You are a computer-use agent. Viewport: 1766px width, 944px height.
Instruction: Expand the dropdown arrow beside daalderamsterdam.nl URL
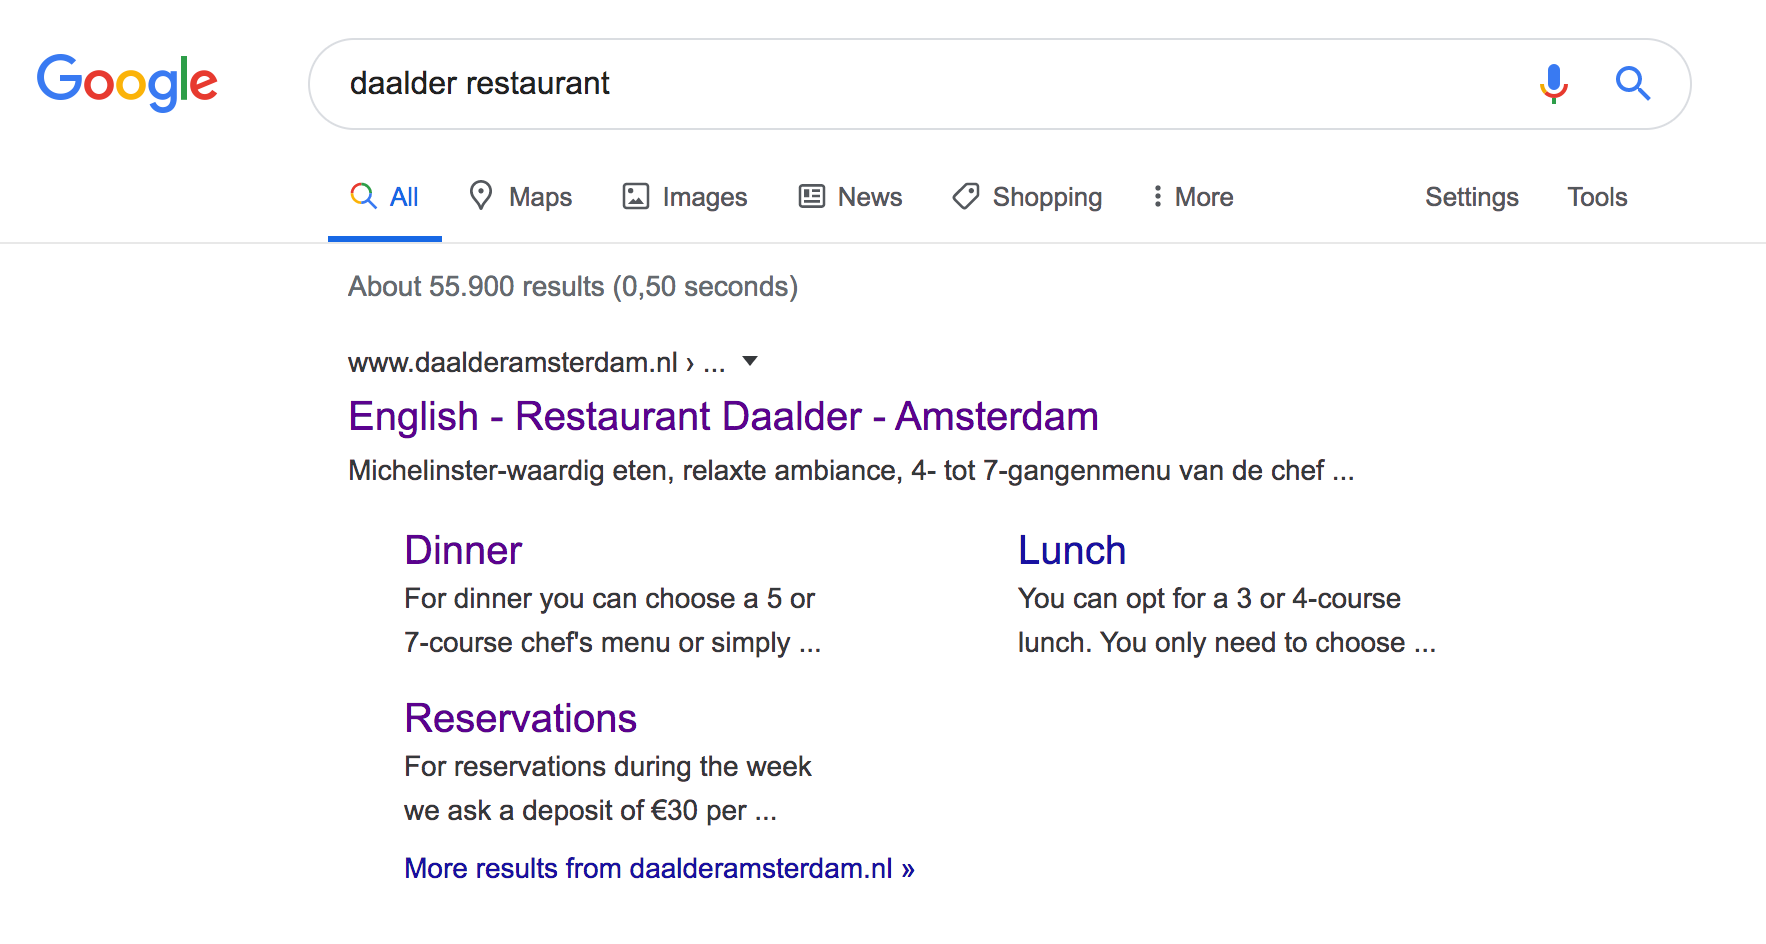click(x=750, y=361)
